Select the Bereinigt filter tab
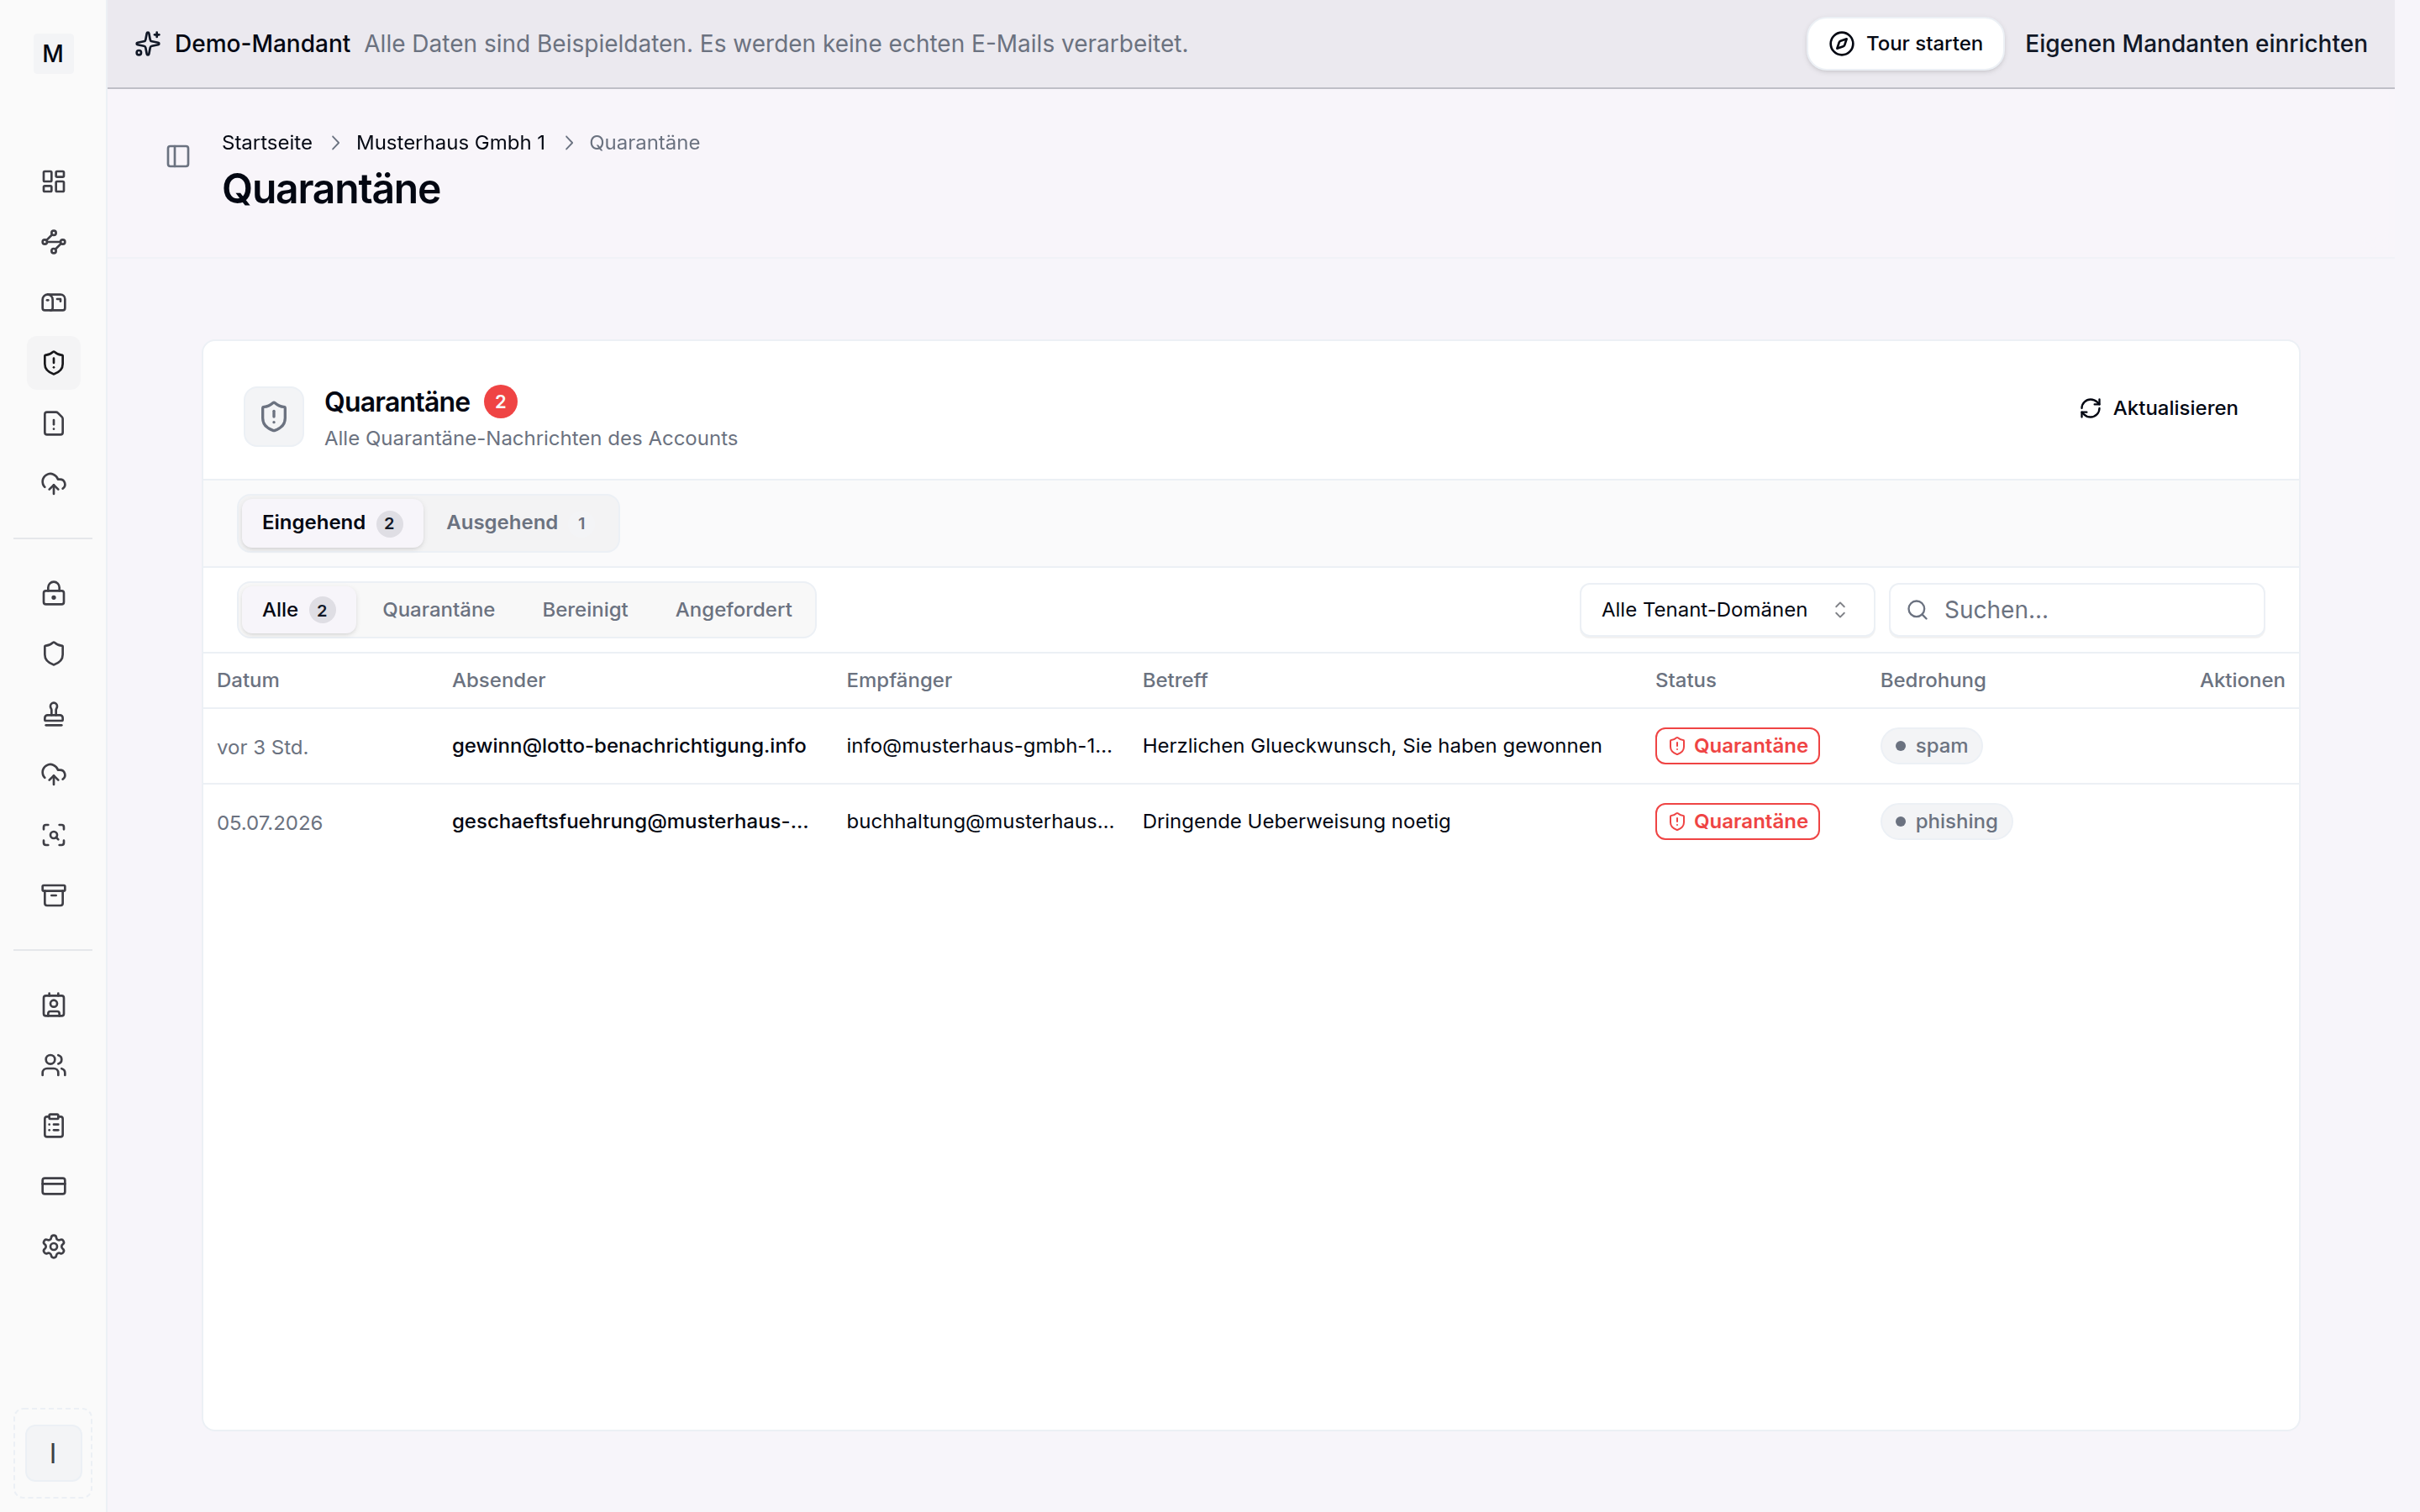The height and width of the screenshot is (1512, 2420). click(585, 610)
